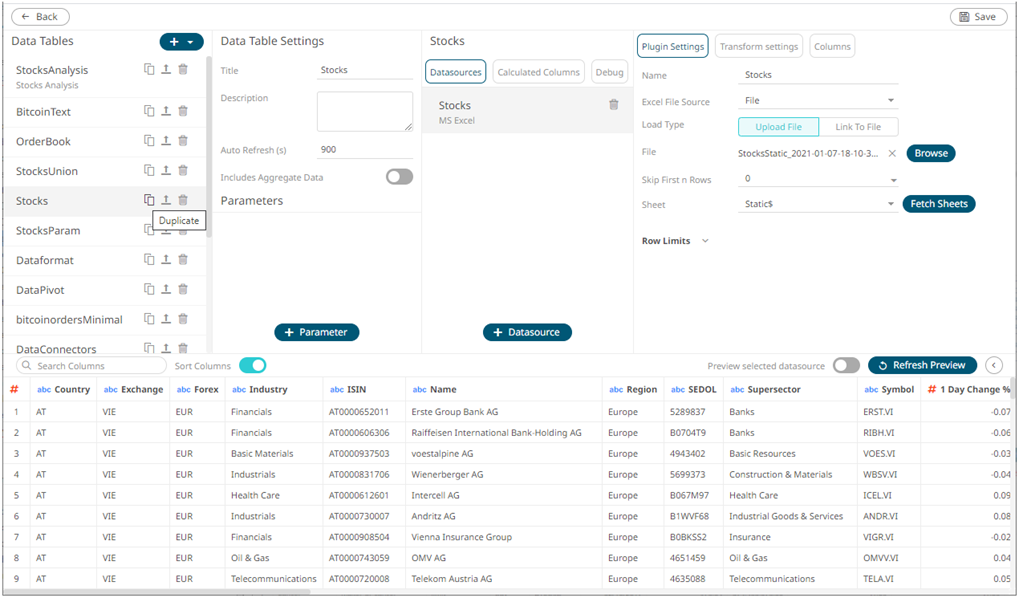1019x598 pixels.
Task: Turn off Sort Columns switch
Action: 252,365
